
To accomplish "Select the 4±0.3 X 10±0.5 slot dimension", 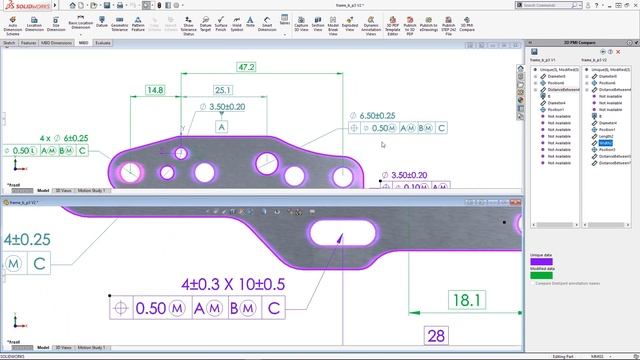I will pos(233,284).
